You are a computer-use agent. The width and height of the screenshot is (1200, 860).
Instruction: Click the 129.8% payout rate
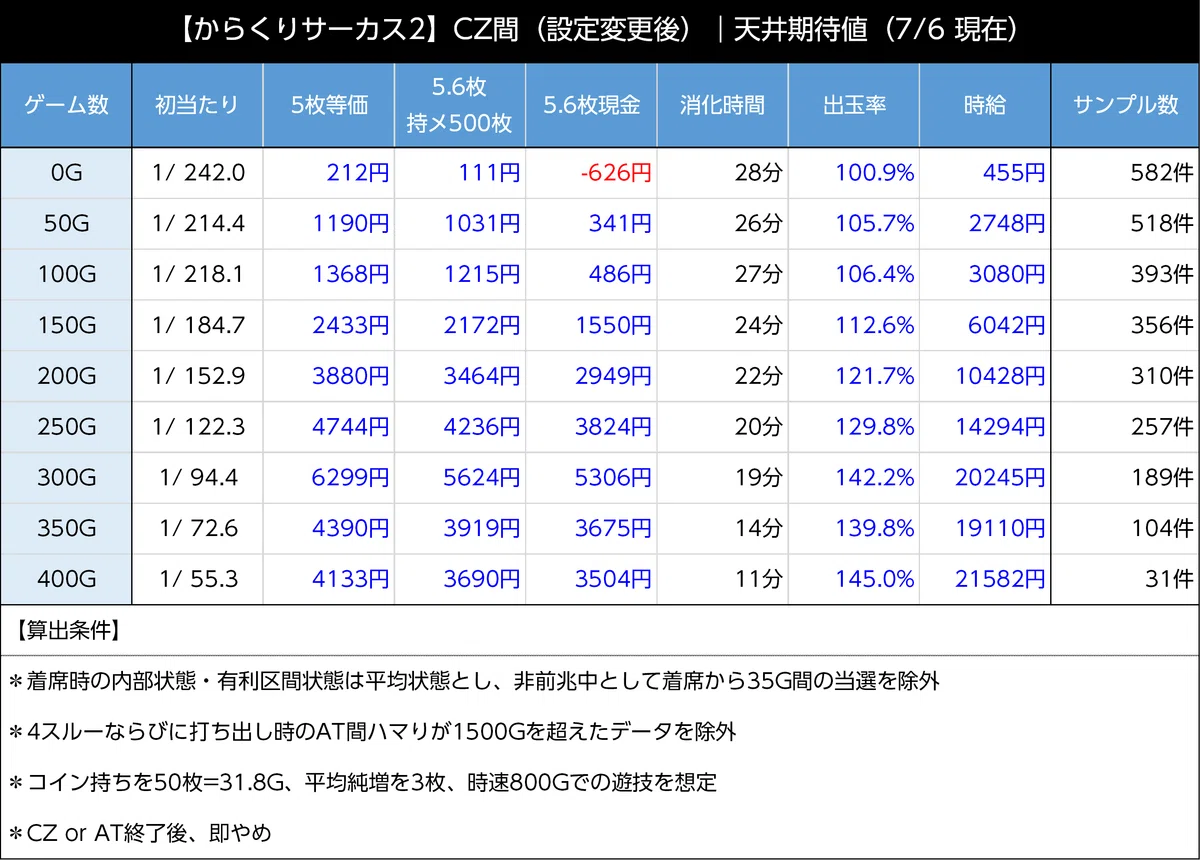pyautogui.click(x=875, y=427)
